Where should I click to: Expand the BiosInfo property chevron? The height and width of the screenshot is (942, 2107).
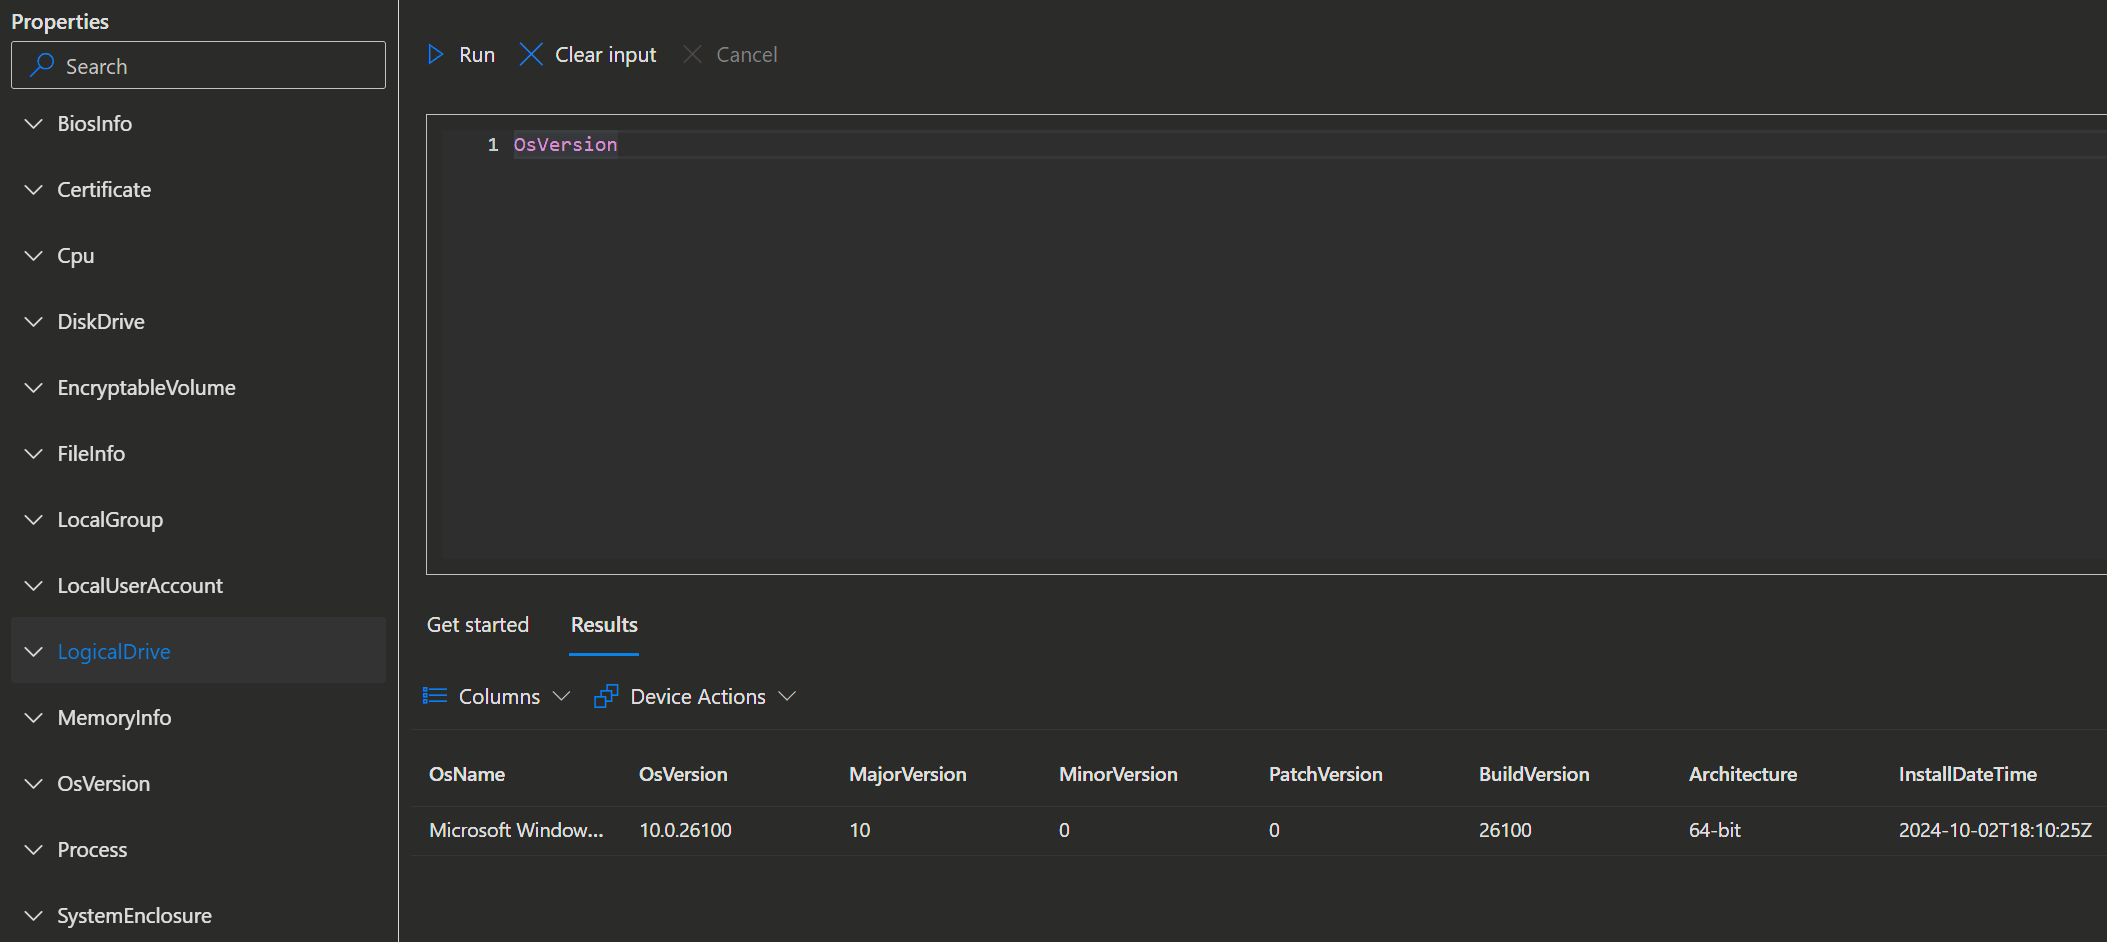(34, 123)
